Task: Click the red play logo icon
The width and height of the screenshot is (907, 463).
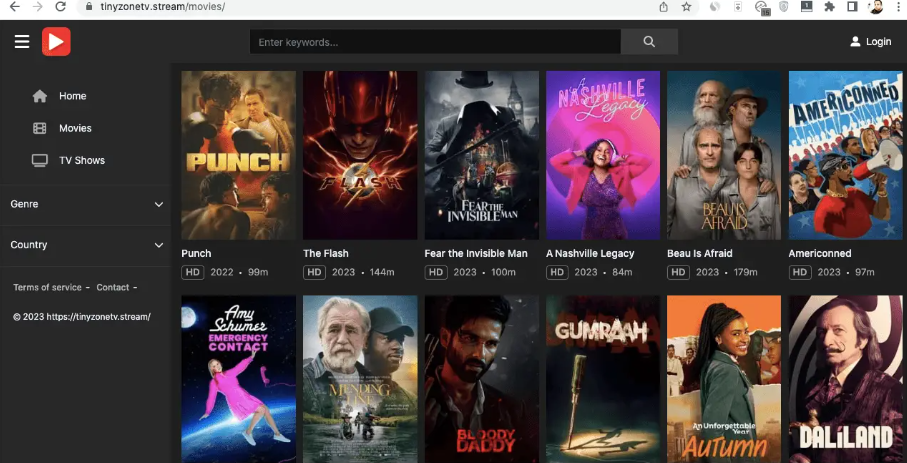Action: click(x=56, y=42)
